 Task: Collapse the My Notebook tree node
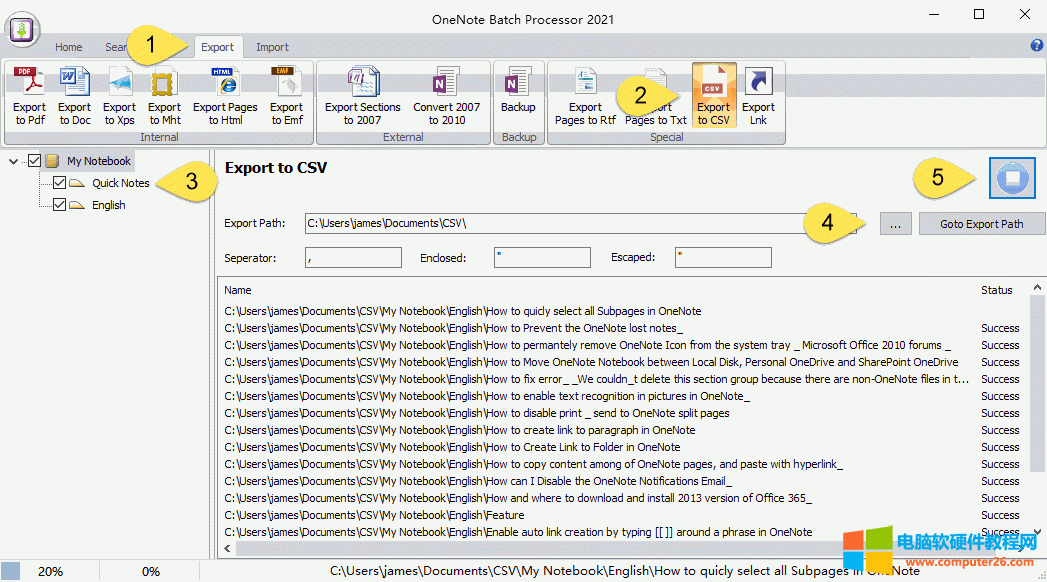click(13, 160)
